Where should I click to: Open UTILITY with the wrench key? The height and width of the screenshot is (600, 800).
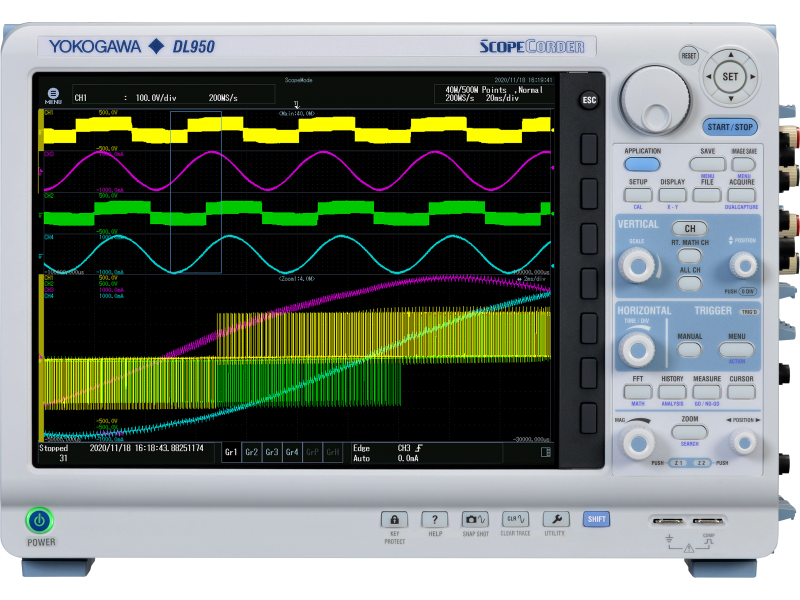click(556, 520)
